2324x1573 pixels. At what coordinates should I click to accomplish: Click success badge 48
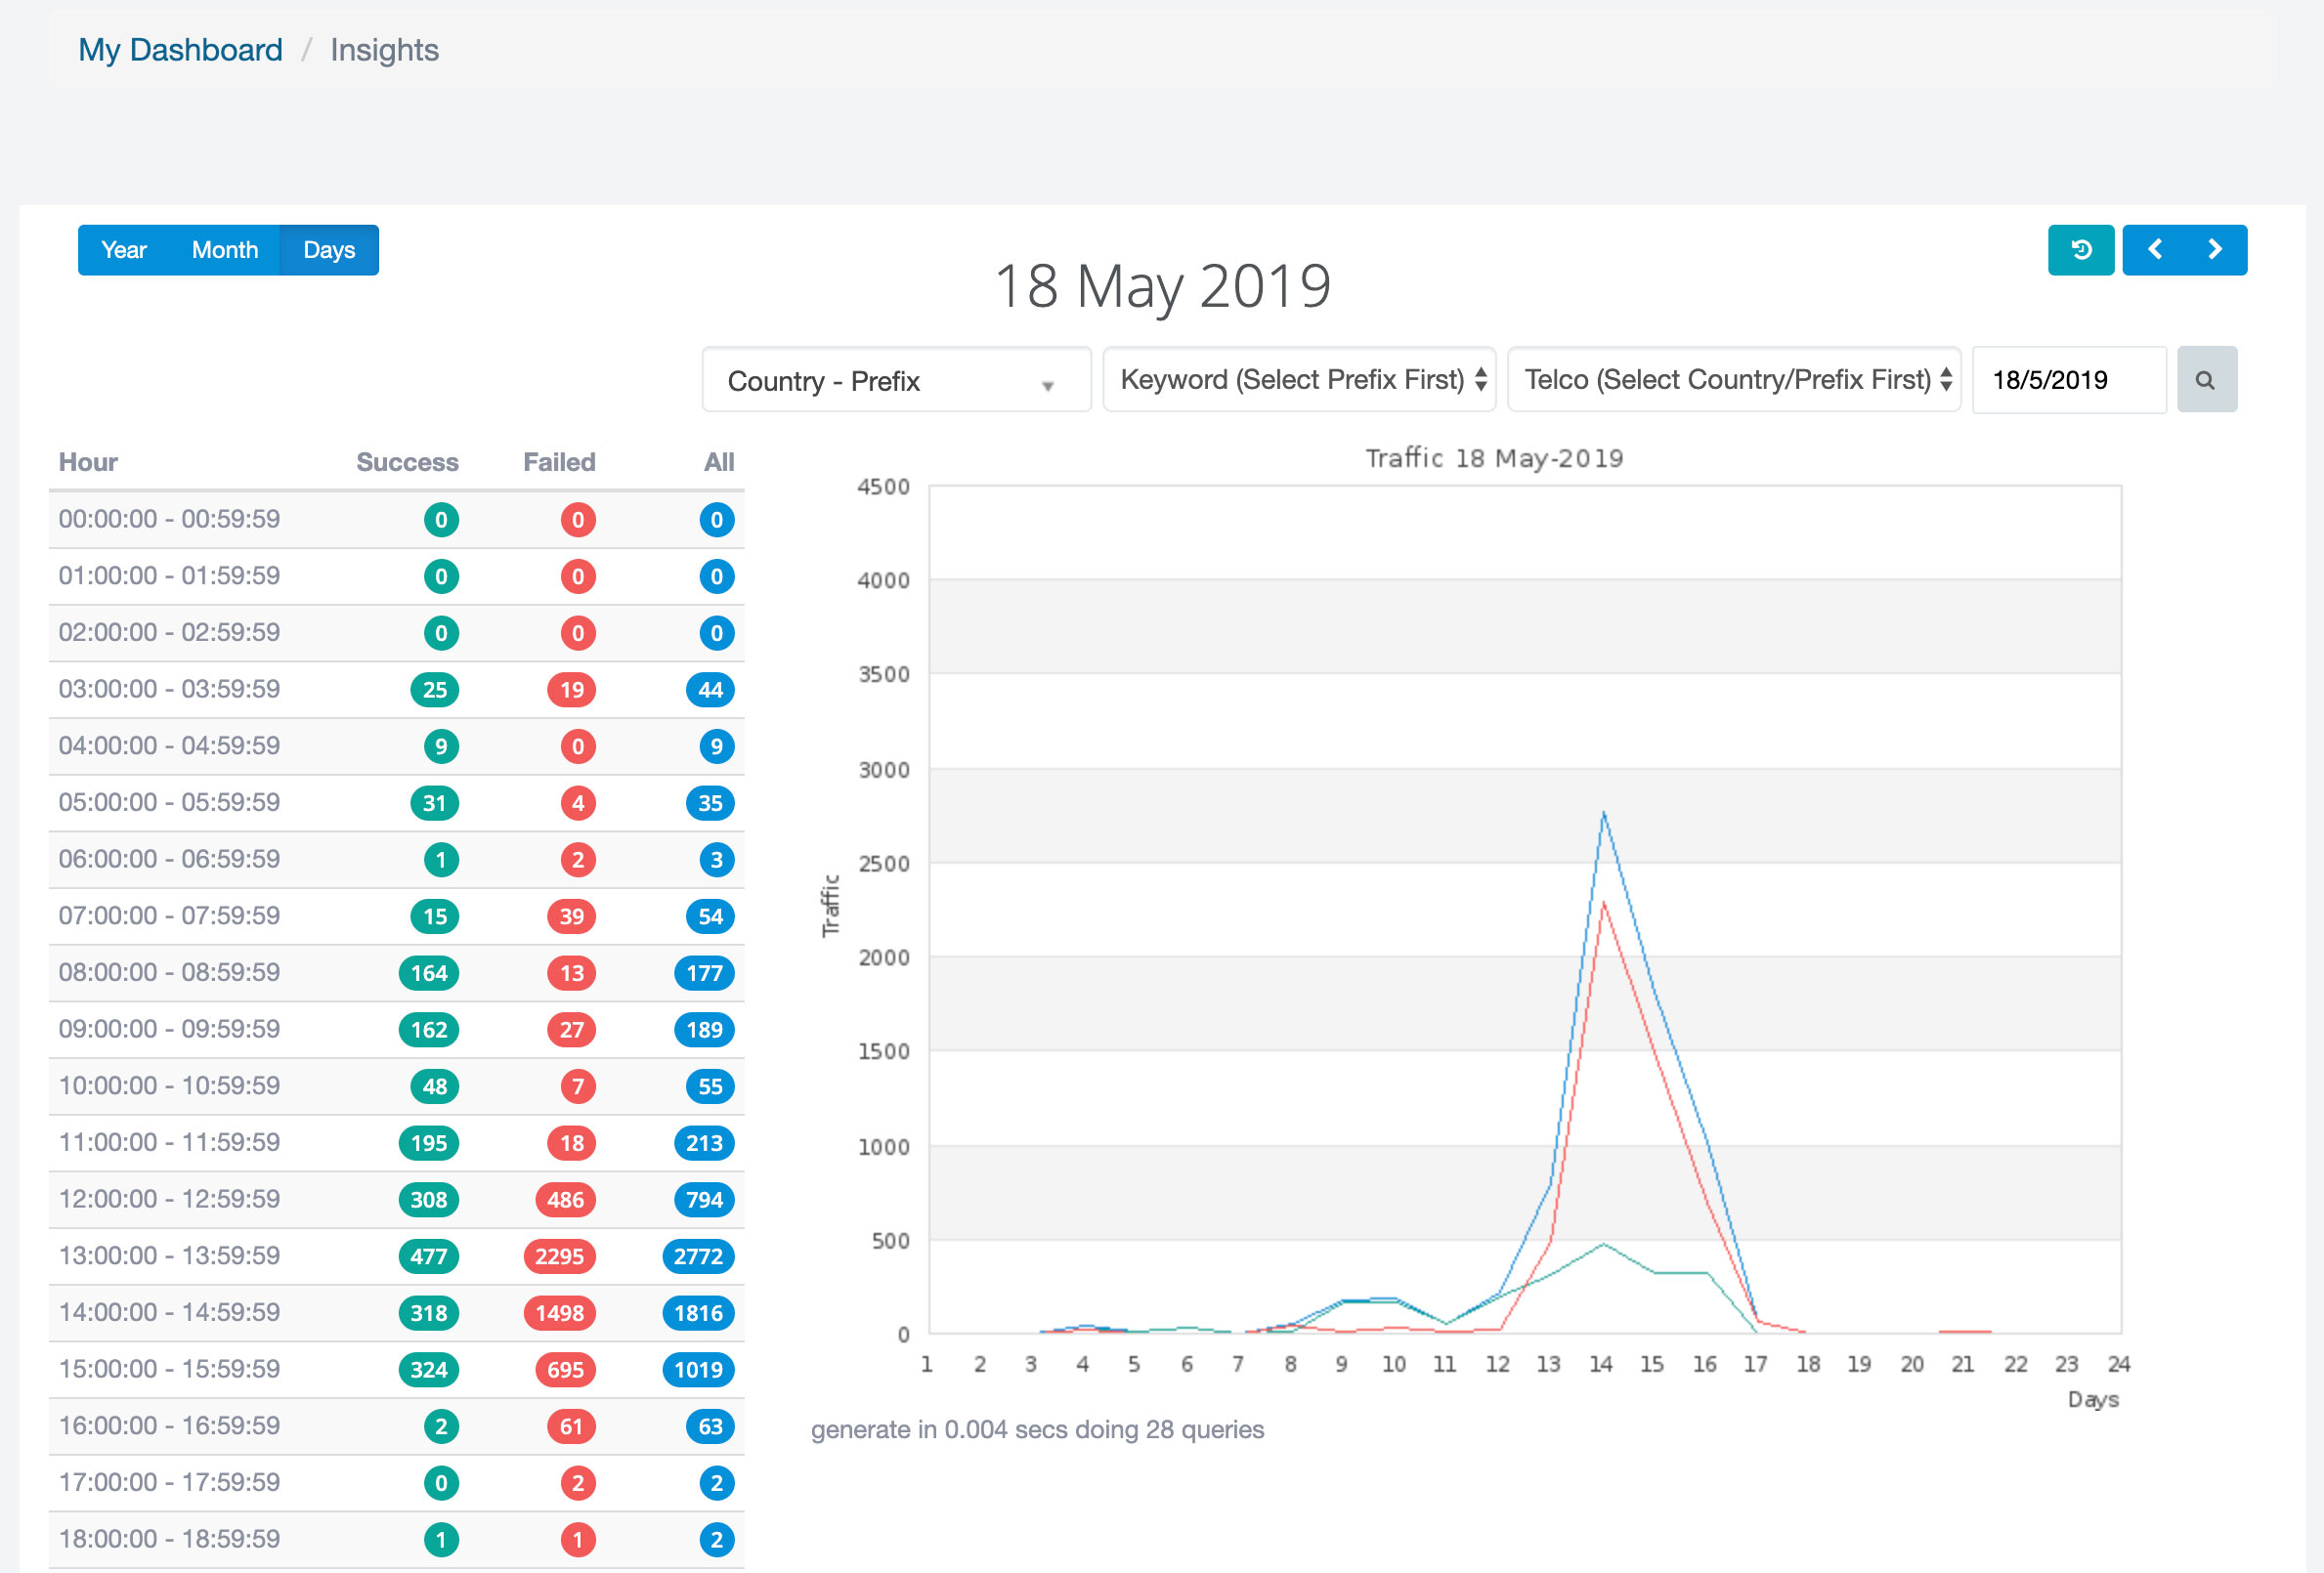[x=435, y=1086]
